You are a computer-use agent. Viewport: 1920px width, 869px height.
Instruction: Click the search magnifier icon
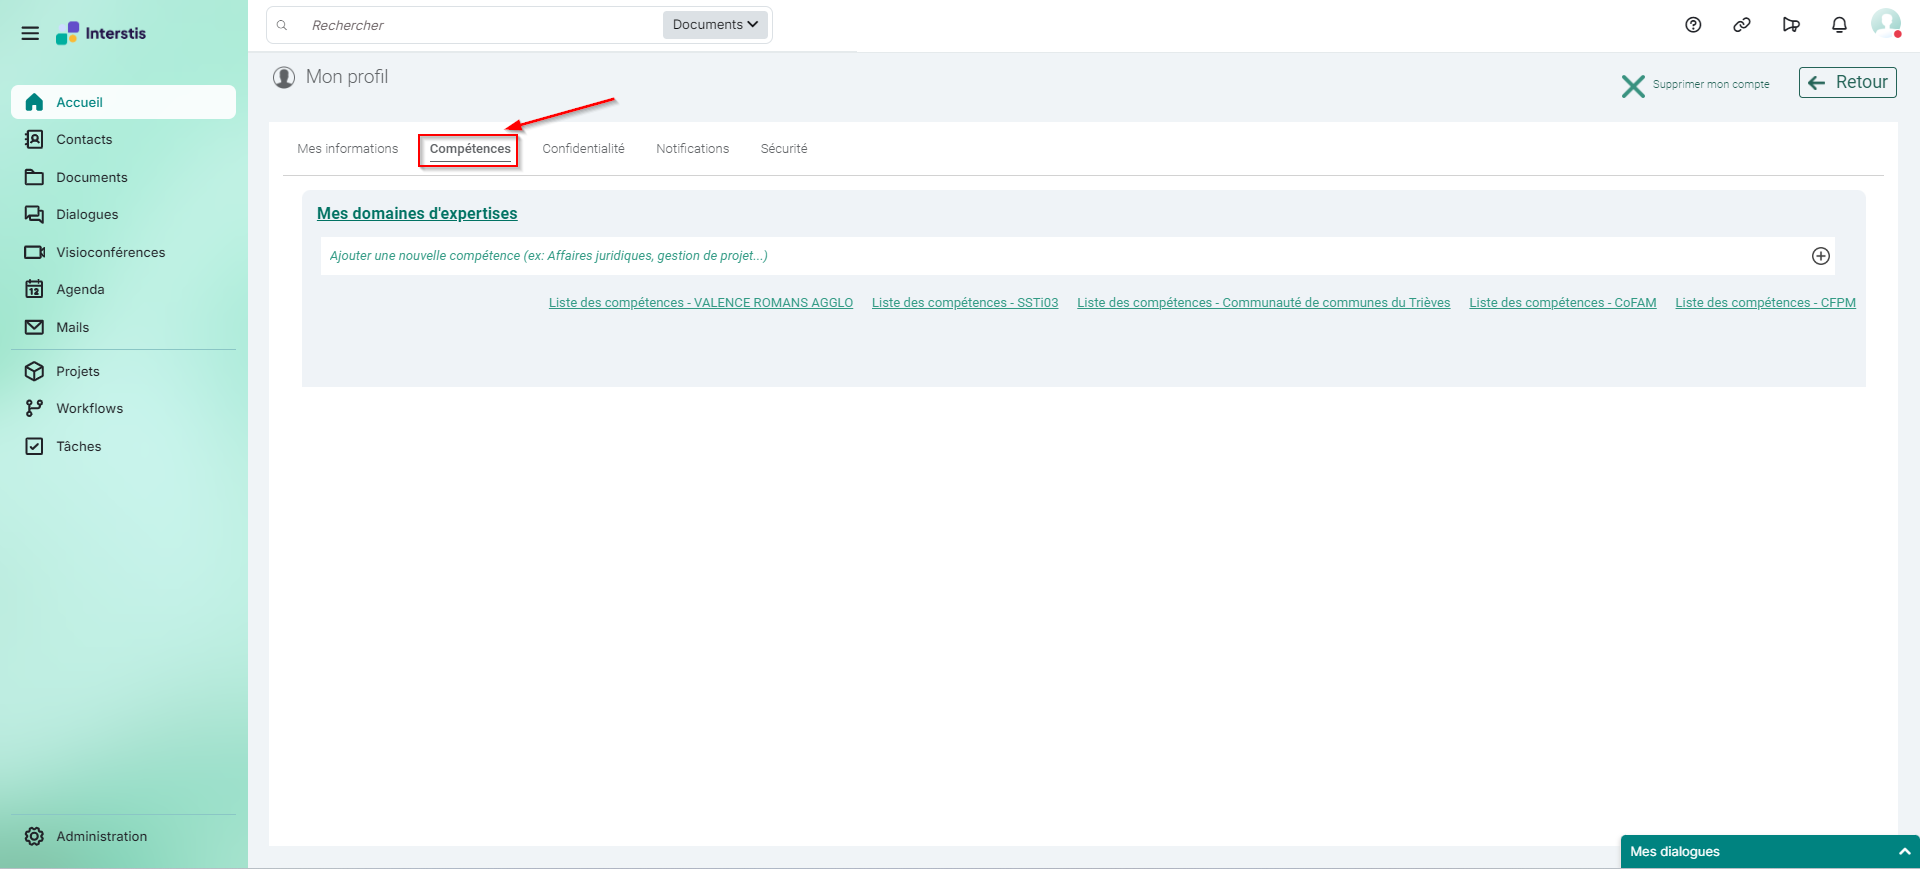coord(282,25)
